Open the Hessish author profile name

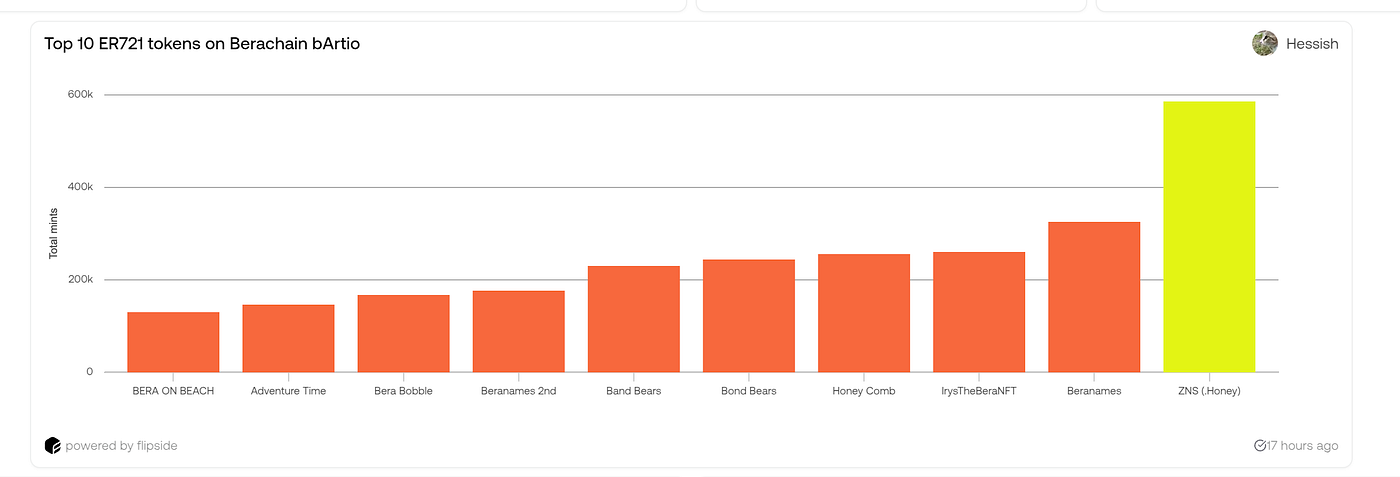(x=1312, y=44)
